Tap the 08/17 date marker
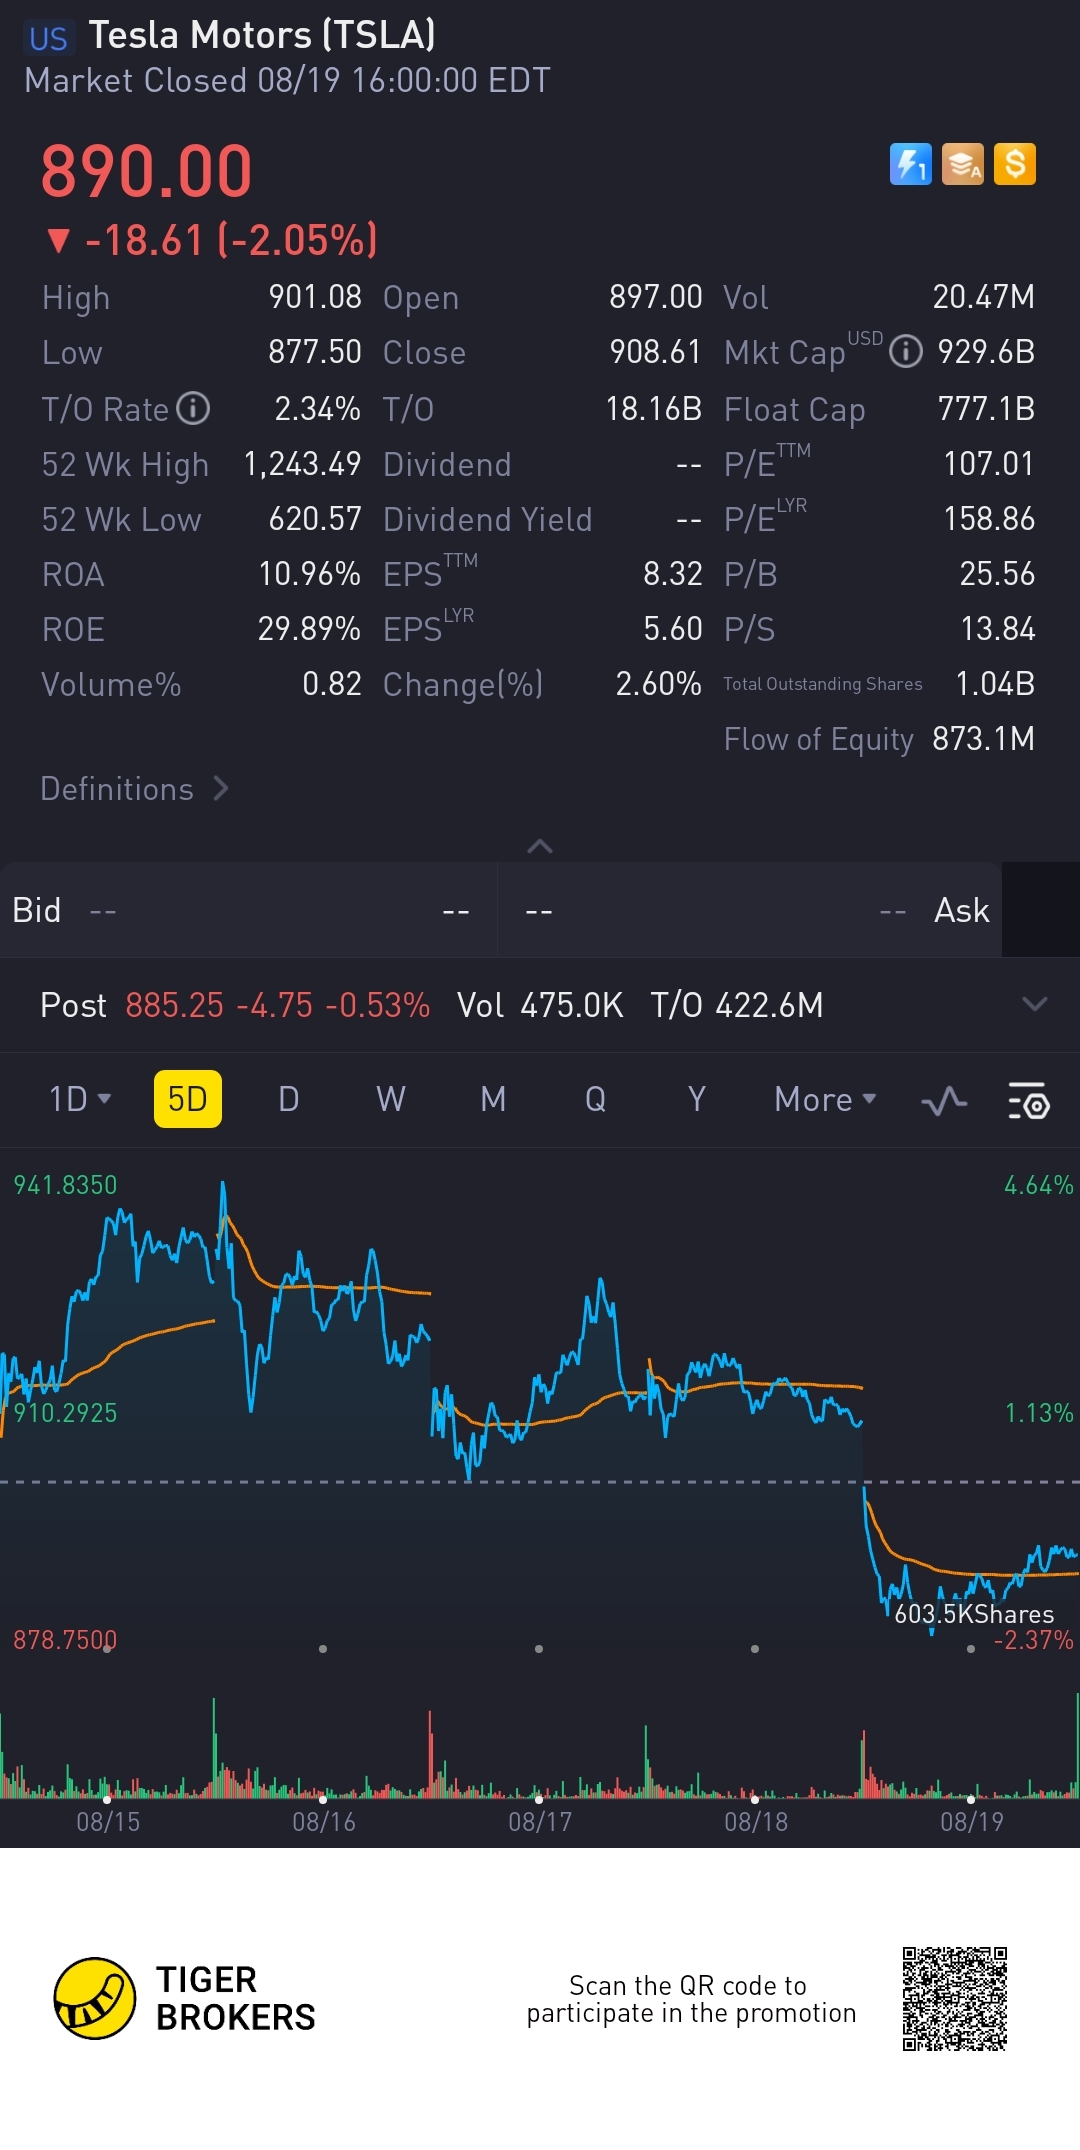 pos(540,1821)
